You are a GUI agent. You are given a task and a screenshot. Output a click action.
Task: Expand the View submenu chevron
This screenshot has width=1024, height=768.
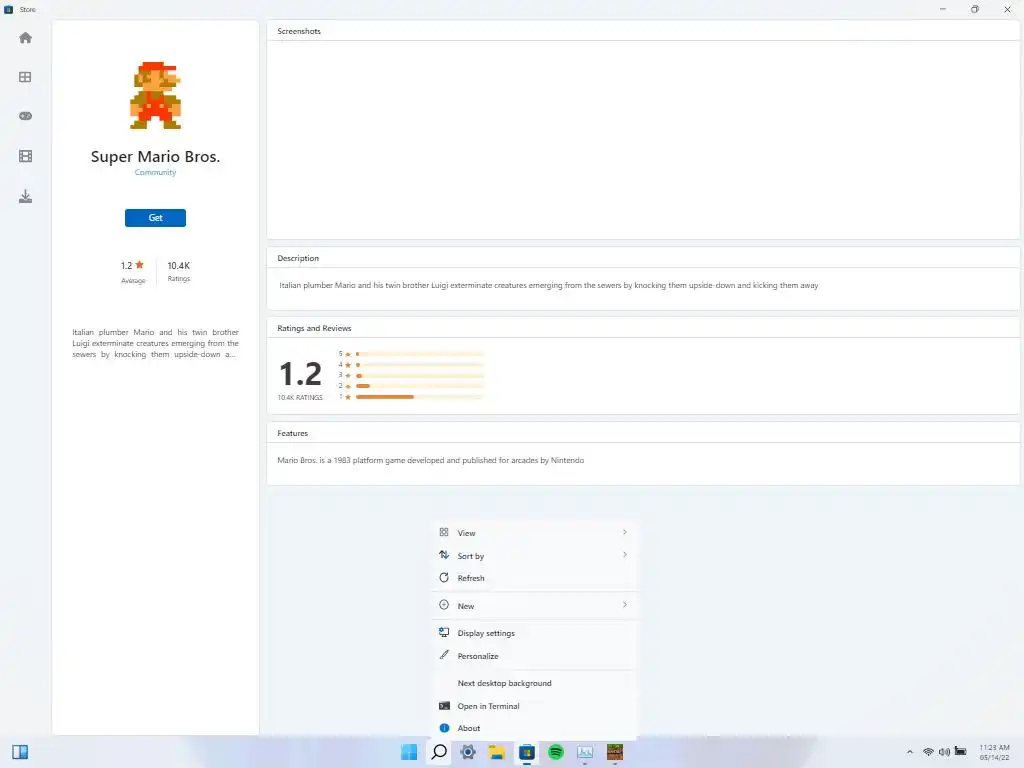[624, 532]
